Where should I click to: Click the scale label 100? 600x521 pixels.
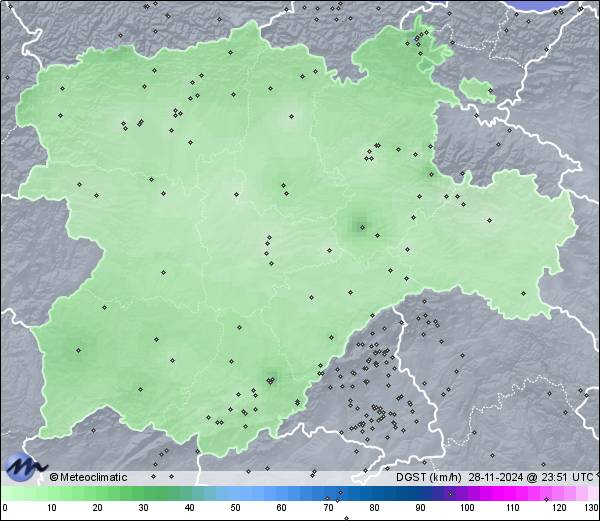point(467,508)
